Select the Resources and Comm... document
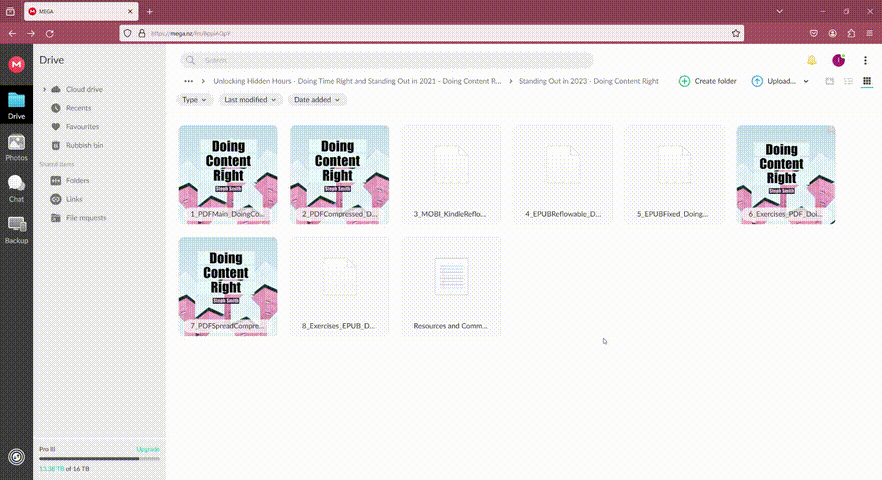Viewport: 882px width, 480px height. pyautogui.click(x=451, y=286)
